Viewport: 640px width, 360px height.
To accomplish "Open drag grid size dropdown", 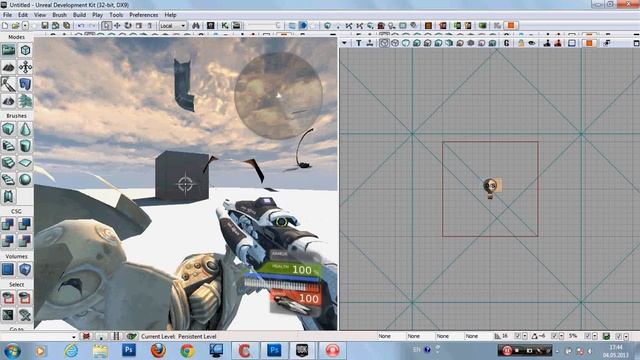I will point(525,336).
